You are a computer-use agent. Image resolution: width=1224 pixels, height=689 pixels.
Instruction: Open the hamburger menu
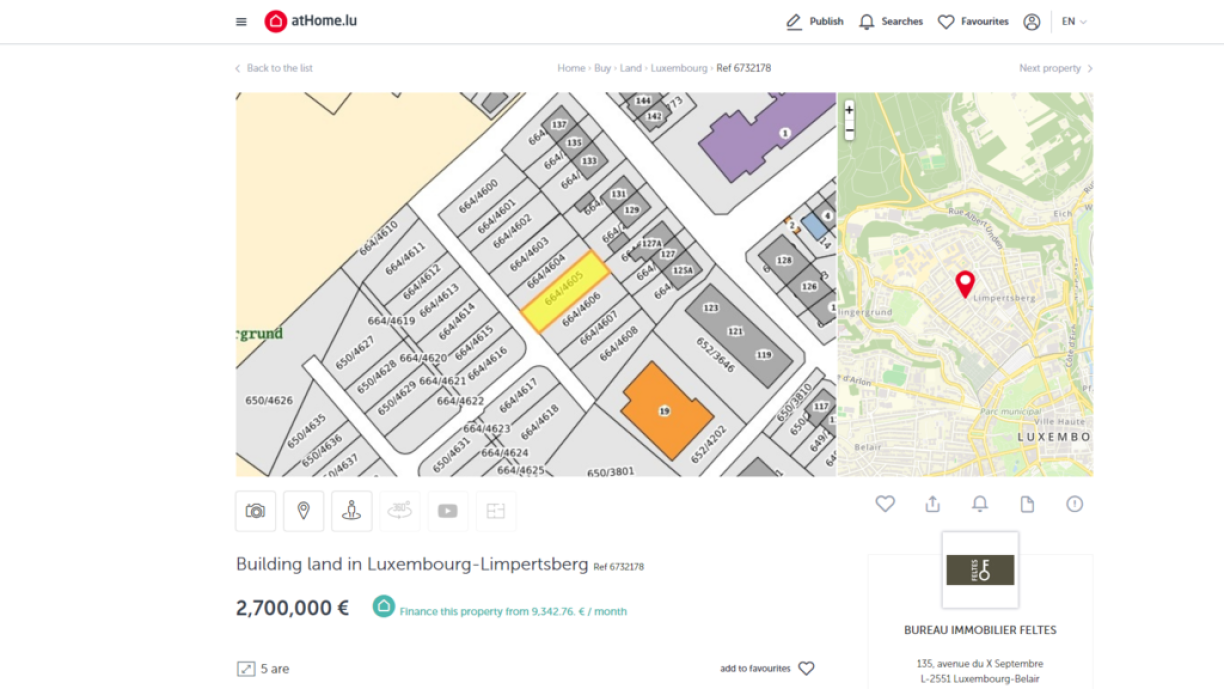(241, 22)
